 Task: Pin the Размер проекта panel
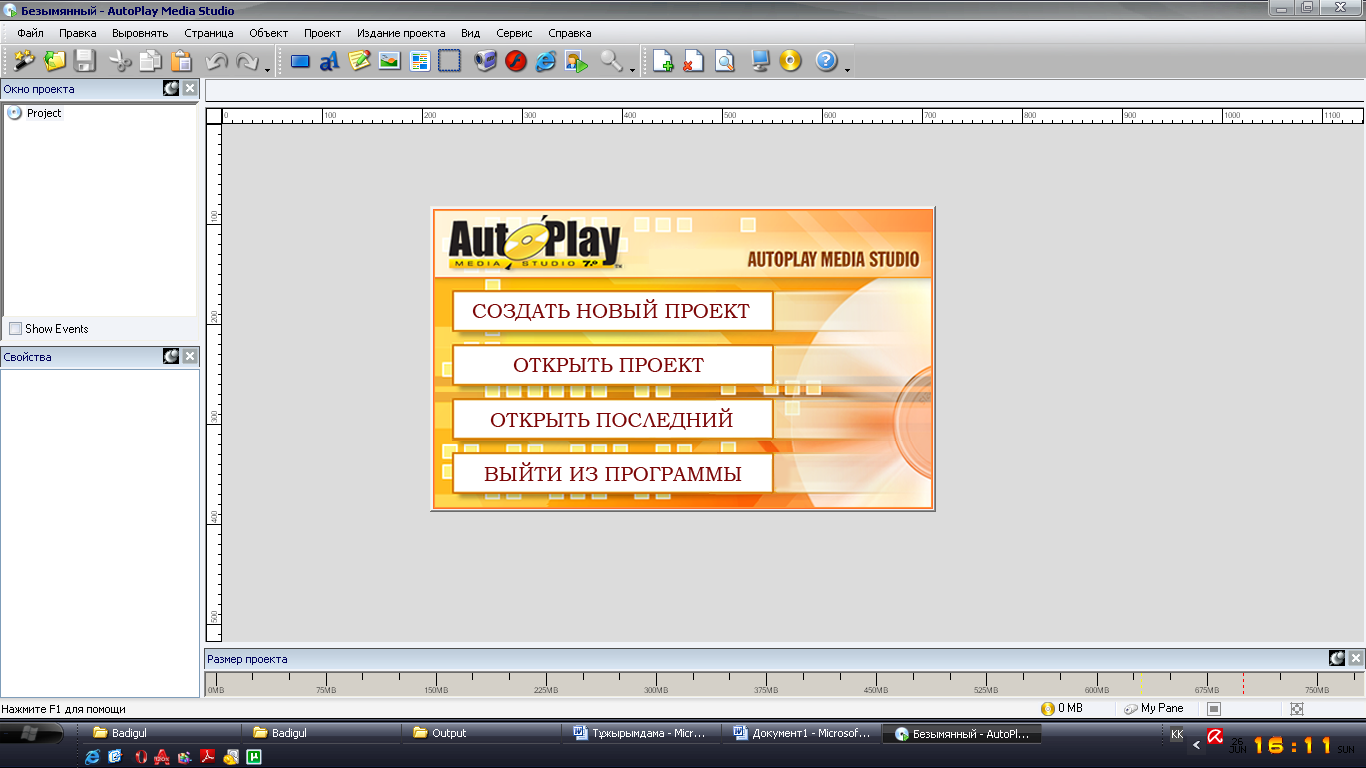tap(1337, 658)
